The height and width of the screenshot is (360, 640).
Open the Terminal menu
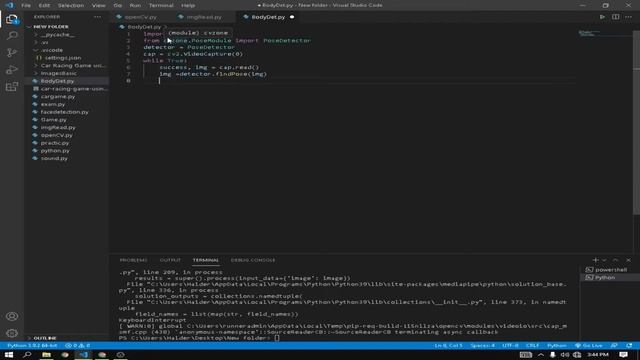coord(161,5)
